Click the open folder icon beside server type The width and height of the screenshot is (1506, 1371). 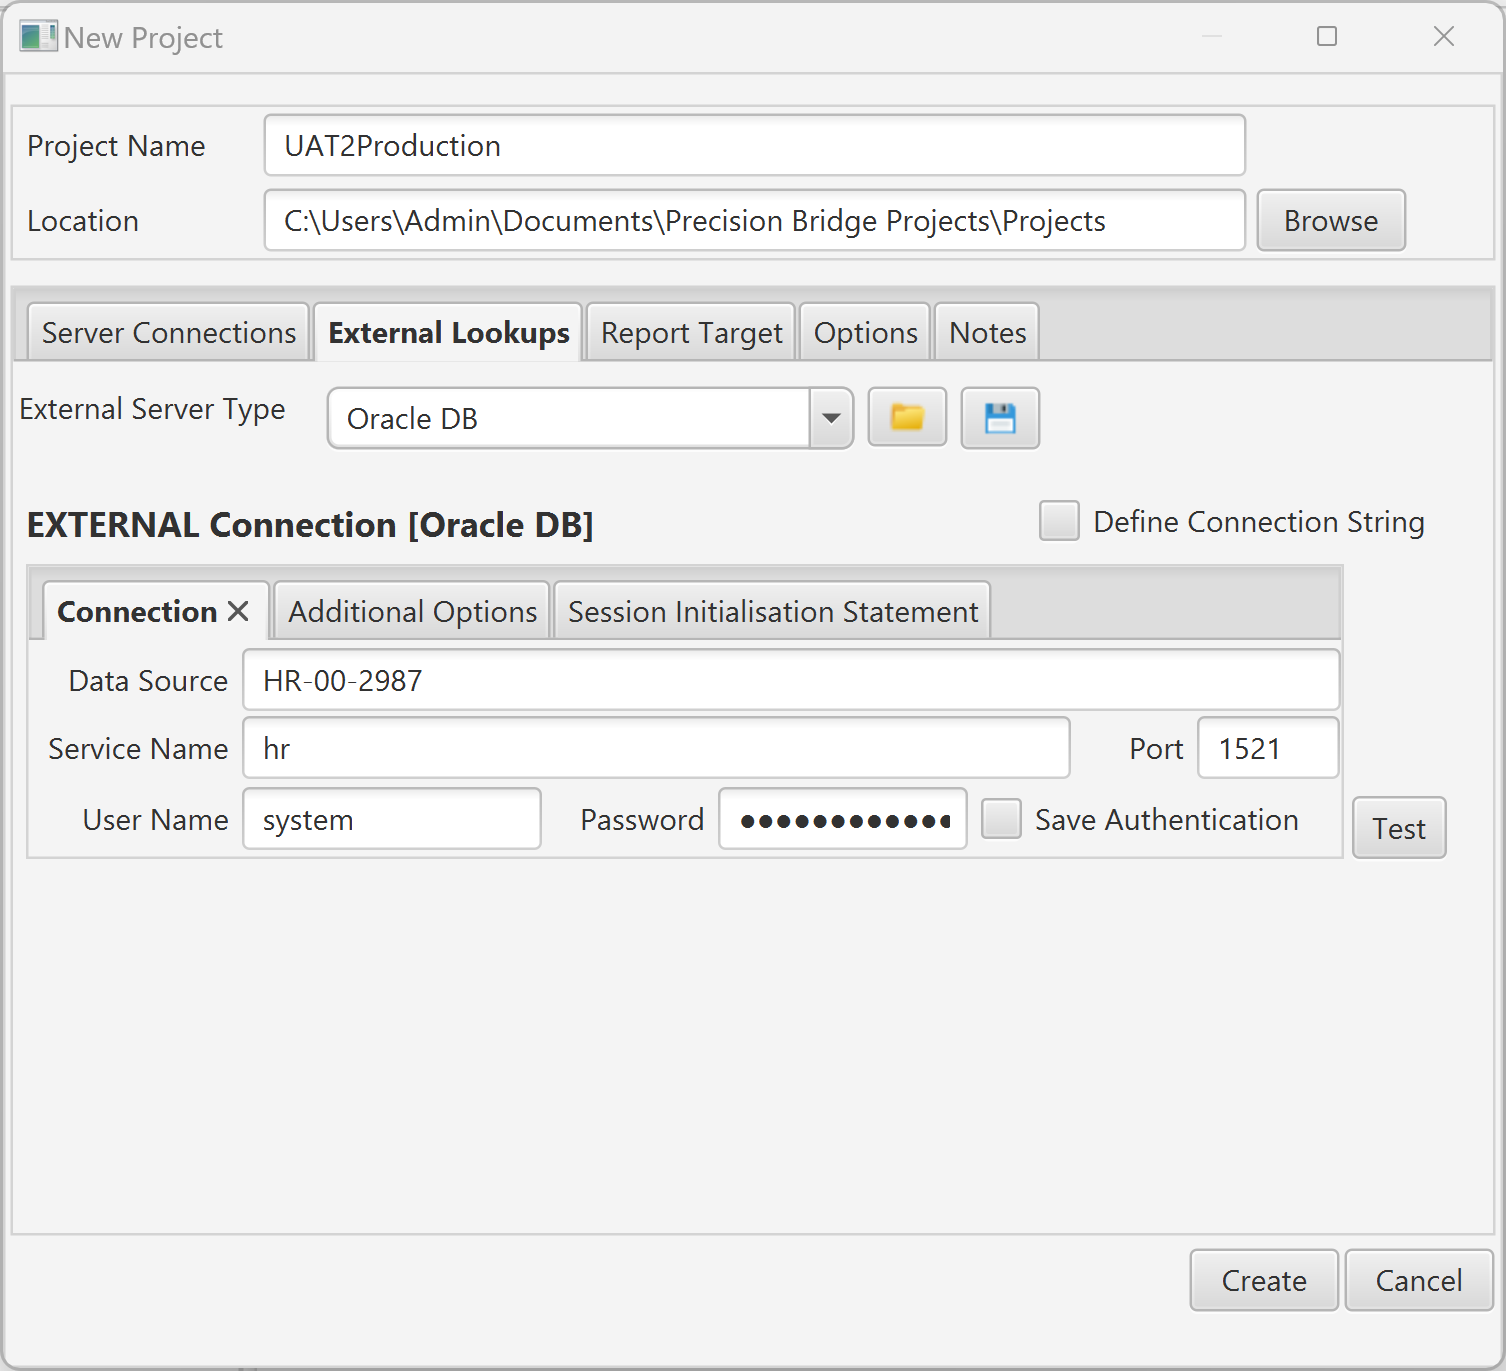click(x=905, y=418)
